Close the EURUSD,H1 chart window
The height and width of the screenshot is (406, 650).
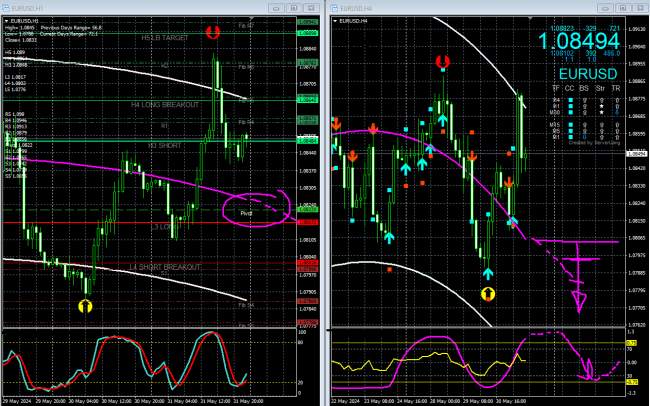tap(311, 8)
